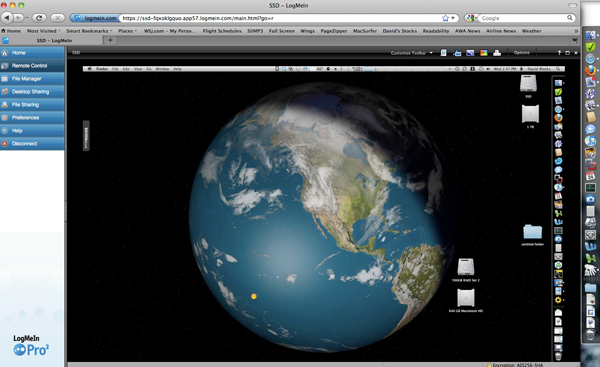Viewport: 600px width, 367px height.
Task: Click the clipboard sync toolbar icon
Action: (443, 53)
